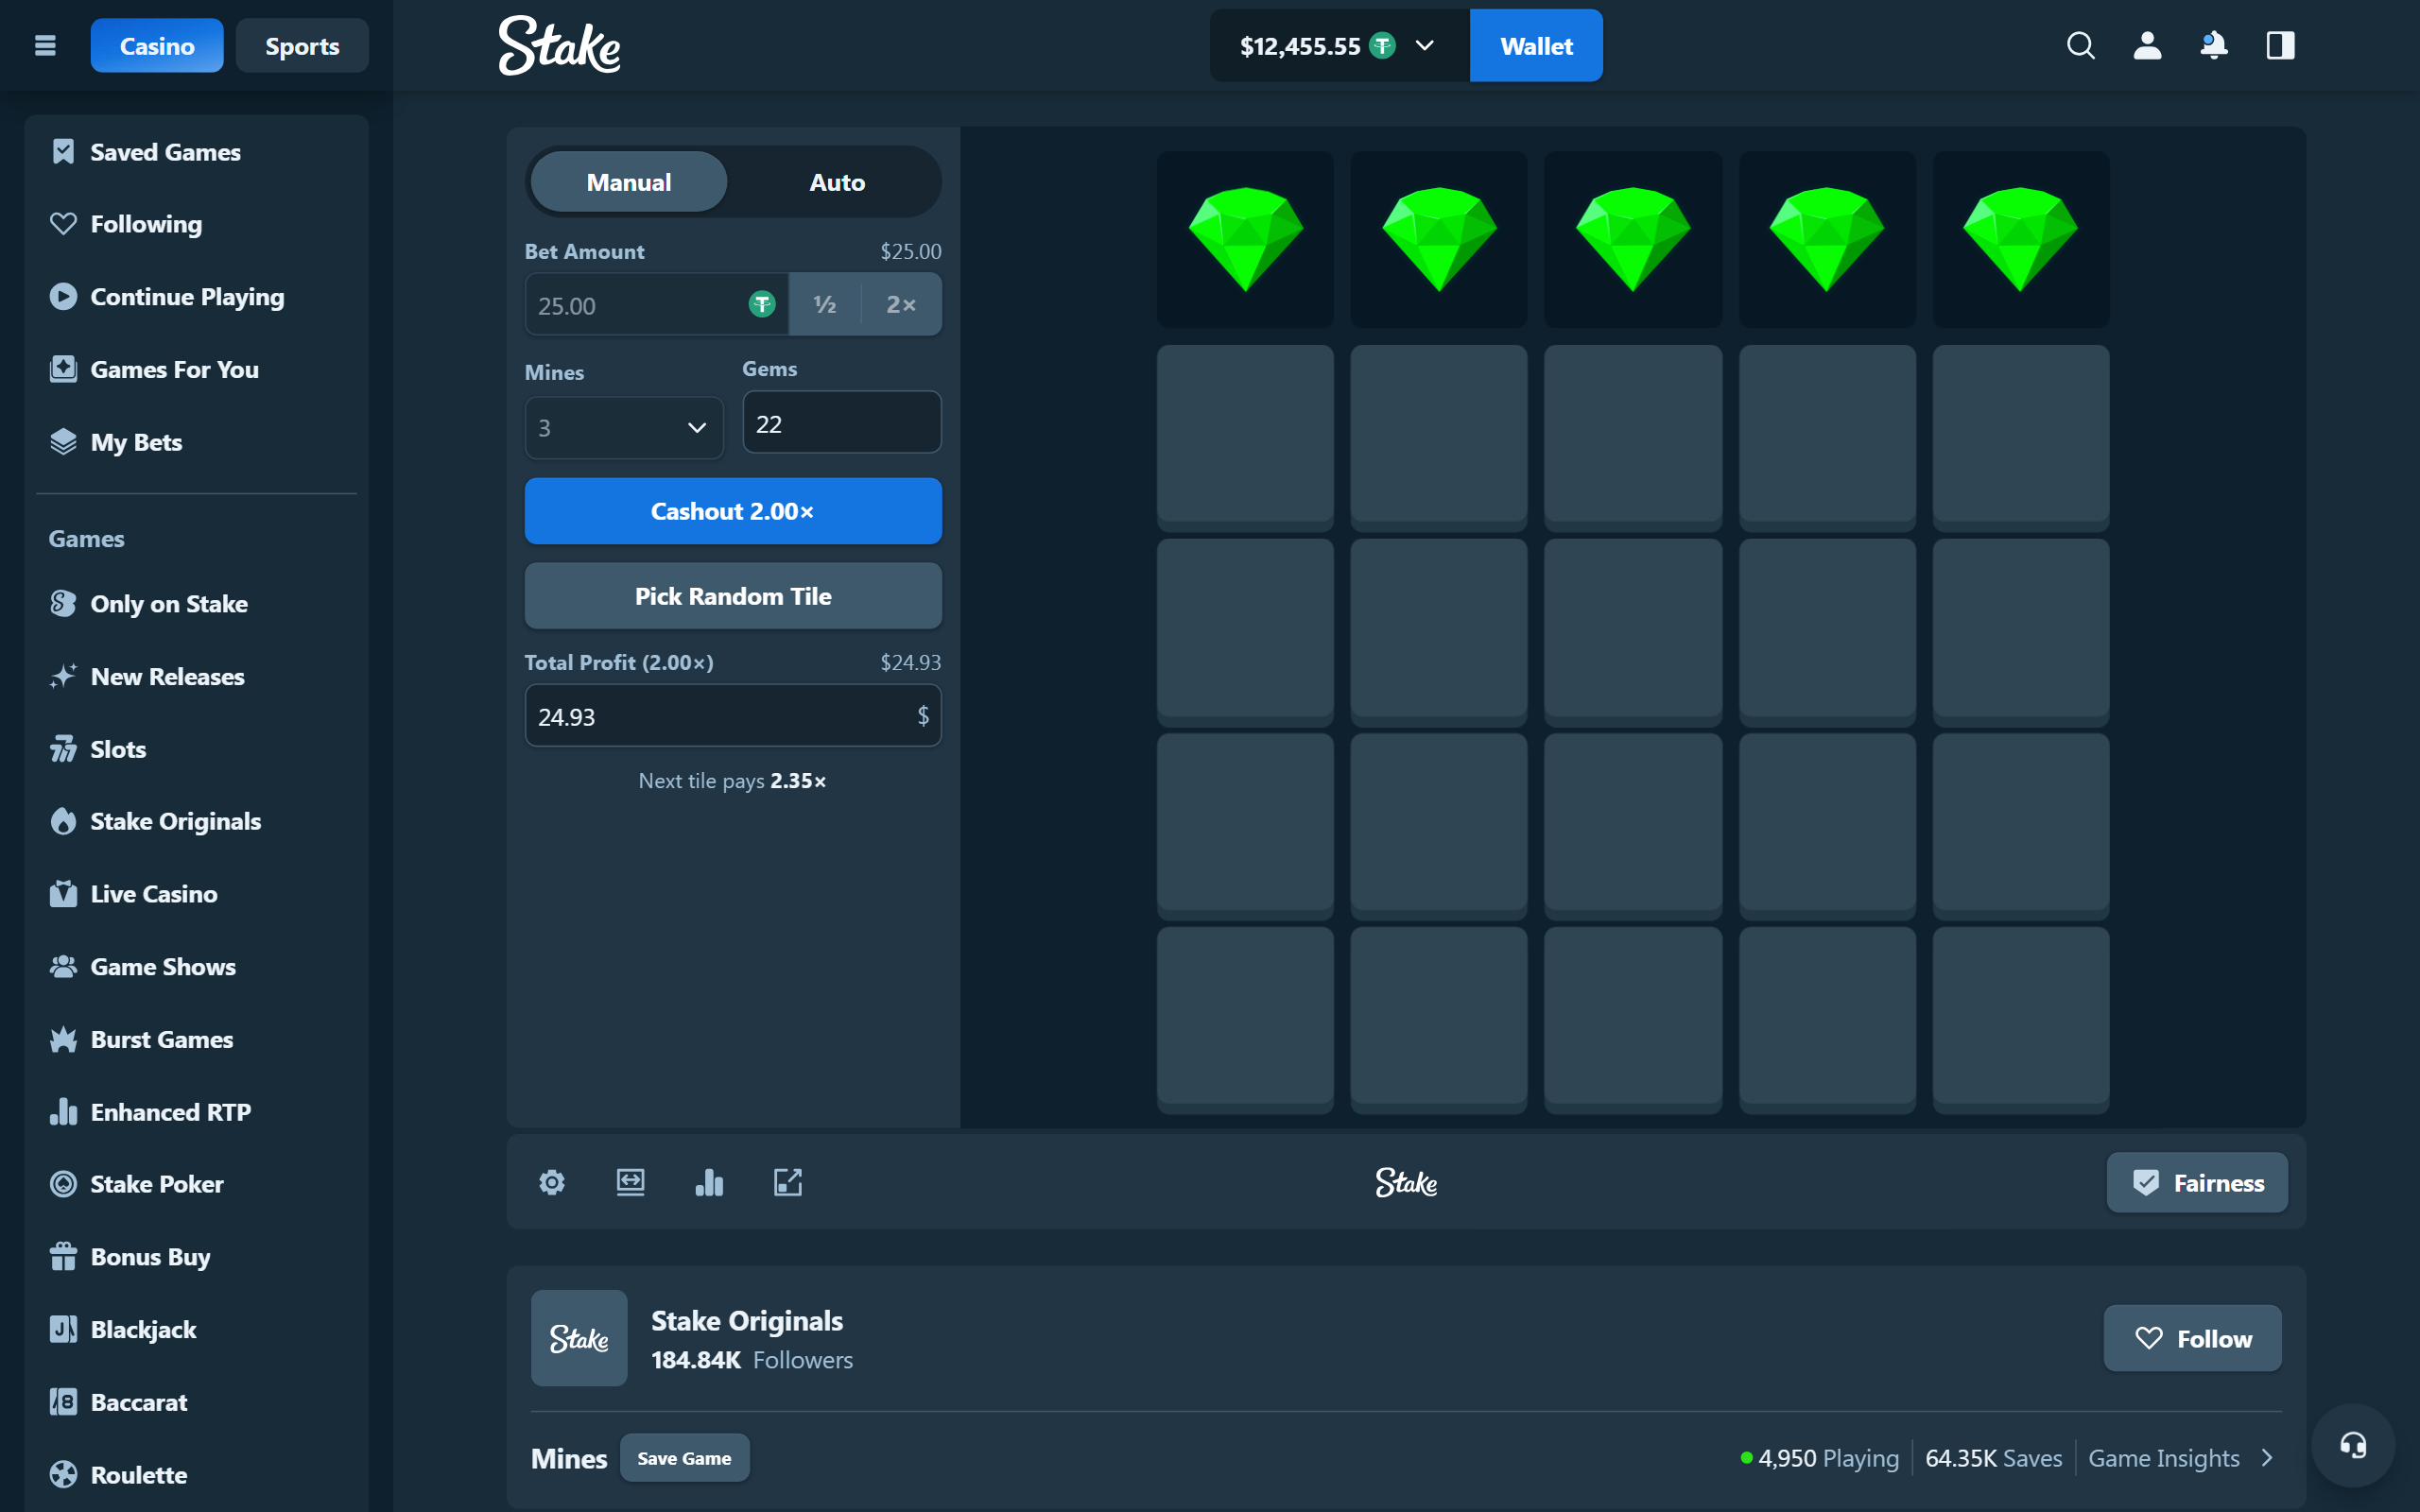Screen dimensions: 2420x1512
Task: Click the Bonus Buy gift icon
Action: point(63,1256)
